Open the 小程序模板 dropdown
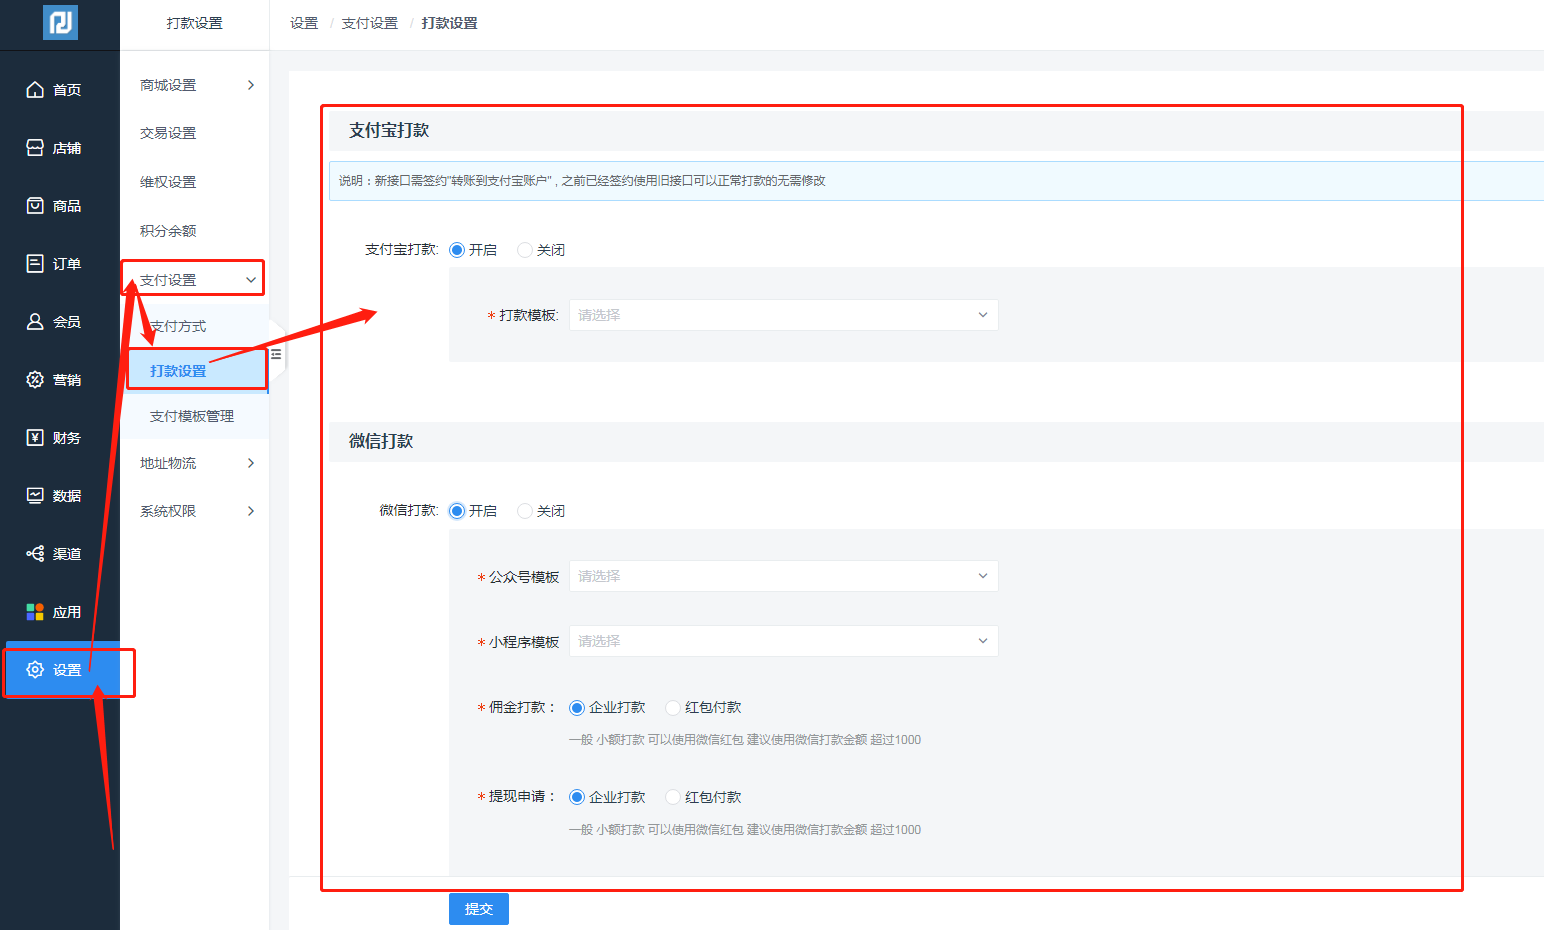 tap(783, 641)
